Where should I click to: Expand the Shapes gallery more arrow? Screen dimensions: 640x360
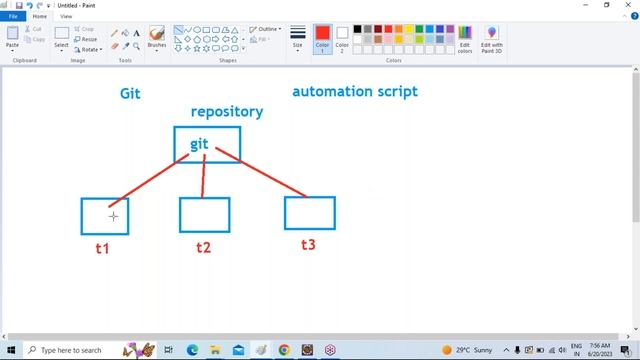pyautogui.click(x=244, y=49)
